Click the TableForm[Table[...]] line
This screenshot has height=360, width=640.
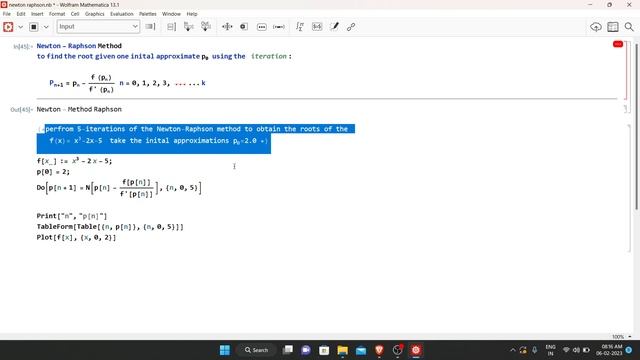[x=110, y=227]
